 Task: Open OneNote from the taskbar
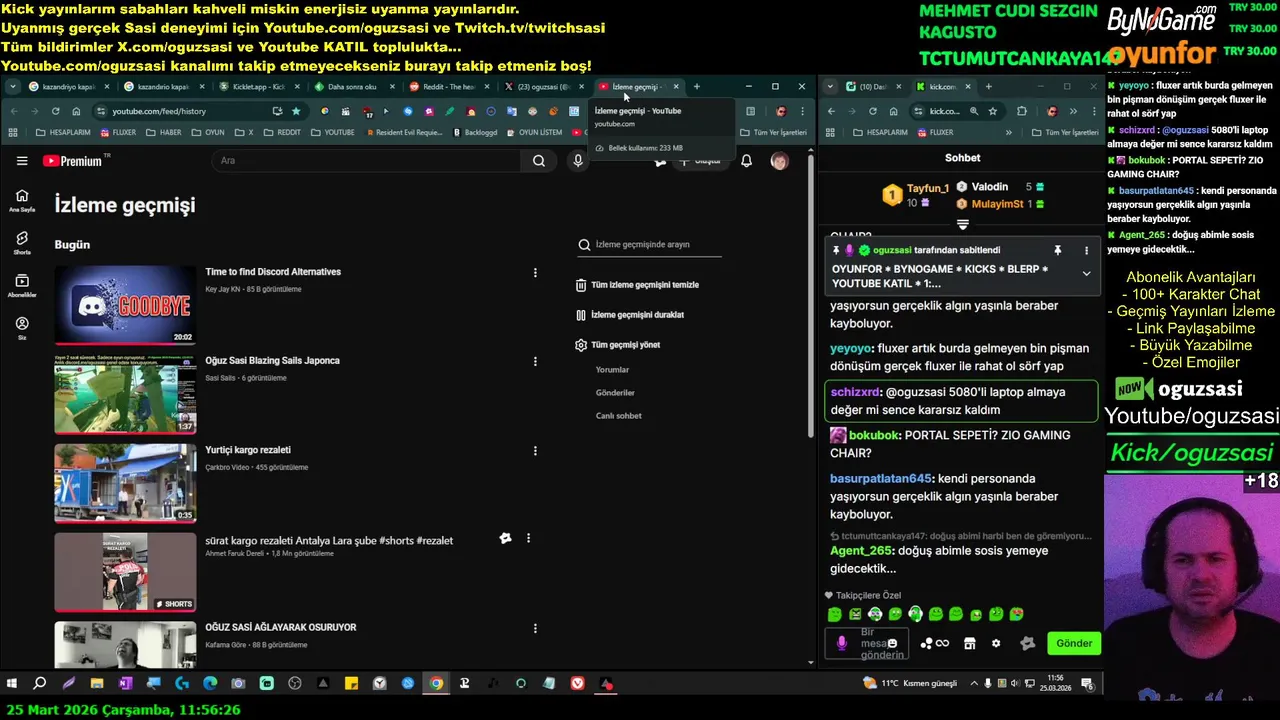125,684
